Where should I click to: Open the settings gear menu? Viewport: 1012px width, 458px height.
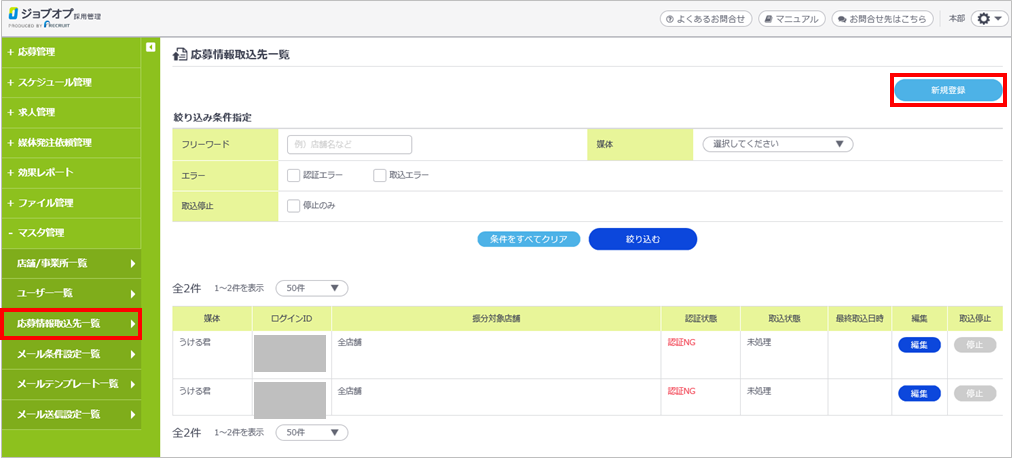click(989, 19)
